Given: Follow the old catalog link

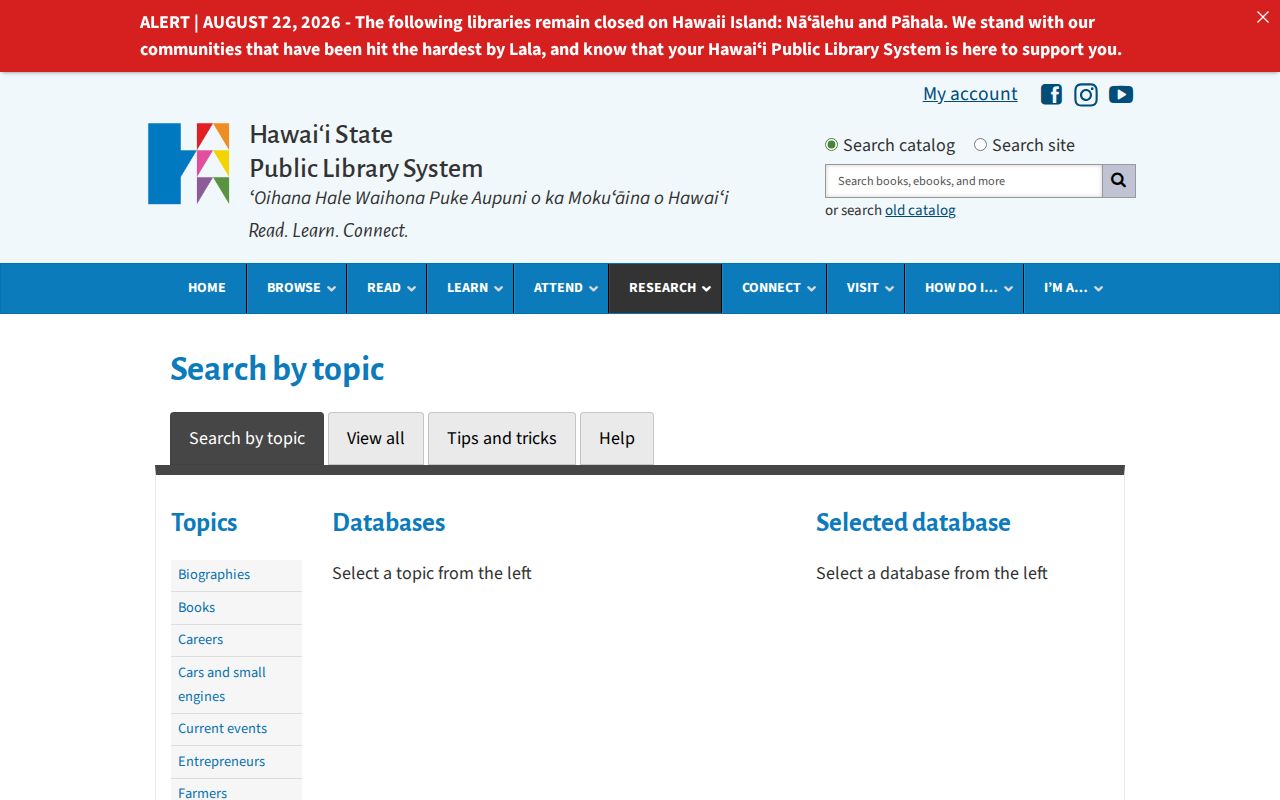Looking at the screenshot, I should pos(920,210).
